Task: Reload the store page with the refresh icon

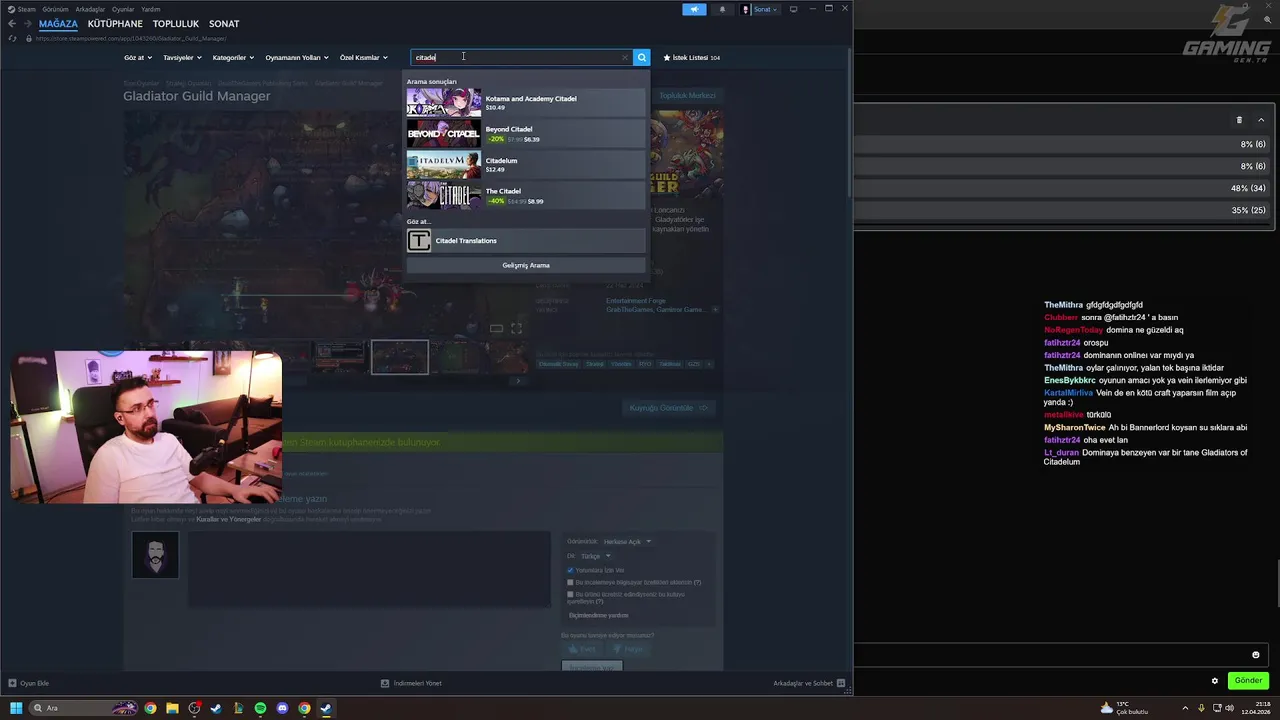Action: click(x=12, y=38)
